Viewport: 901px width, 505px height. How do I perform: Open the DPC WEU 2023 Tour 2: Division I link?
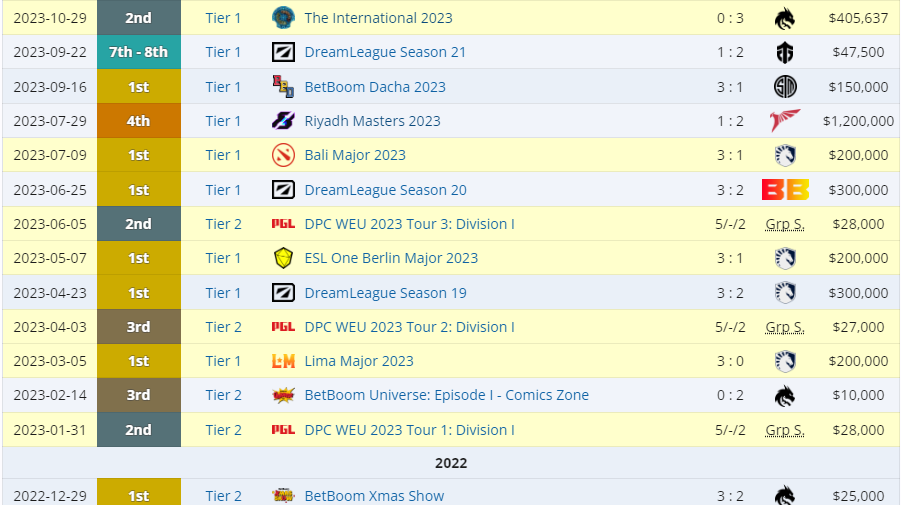pyautogui.click(x=409, y=327)
